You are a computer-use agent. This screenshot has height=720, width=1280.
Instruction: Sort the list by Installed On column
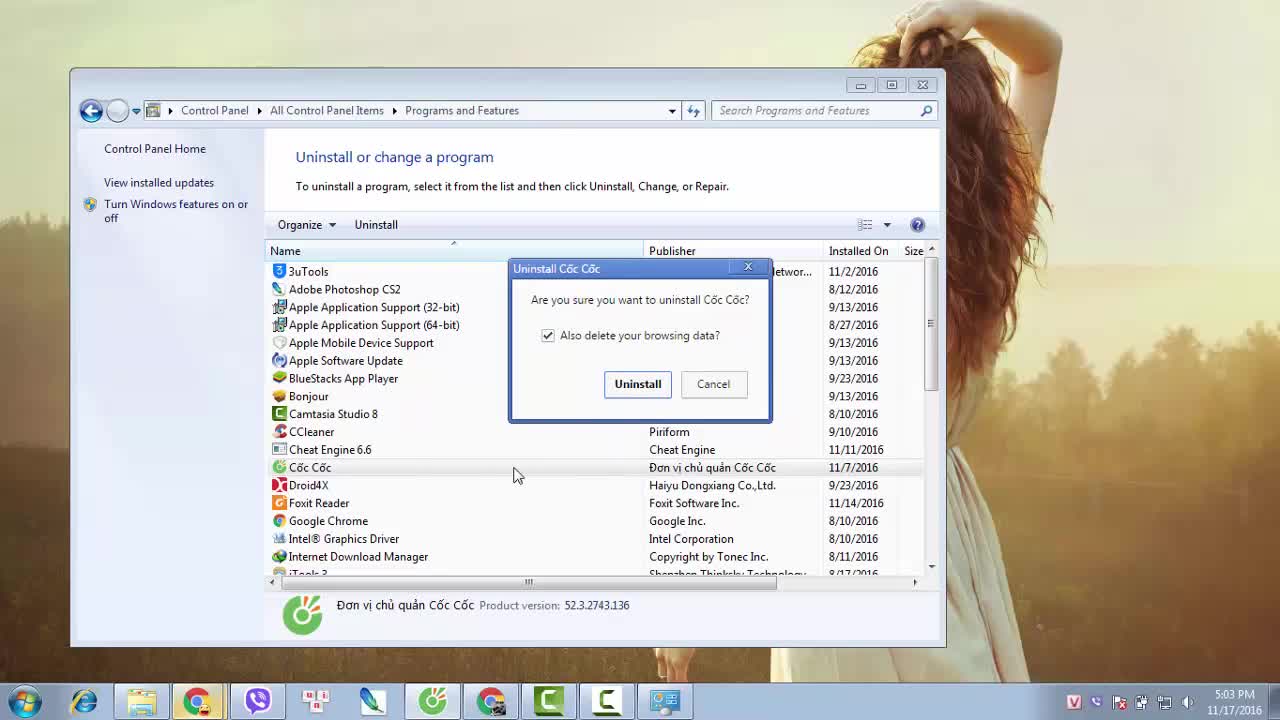[861, 251]
